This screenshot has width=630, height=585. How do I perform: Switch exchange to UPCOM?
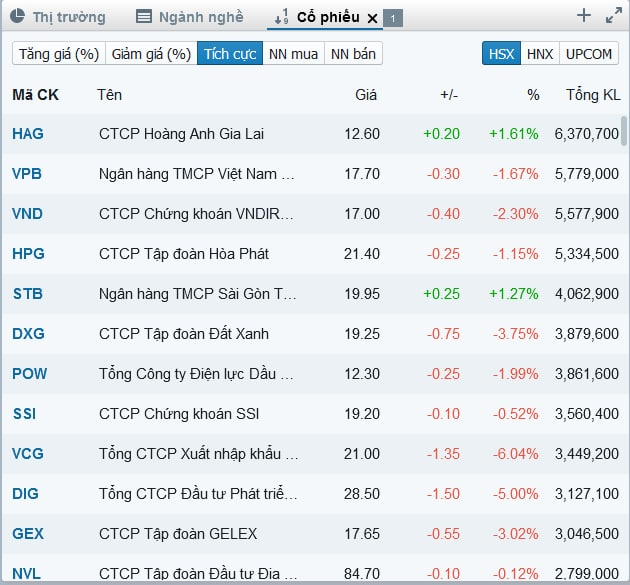coord(588,54)
